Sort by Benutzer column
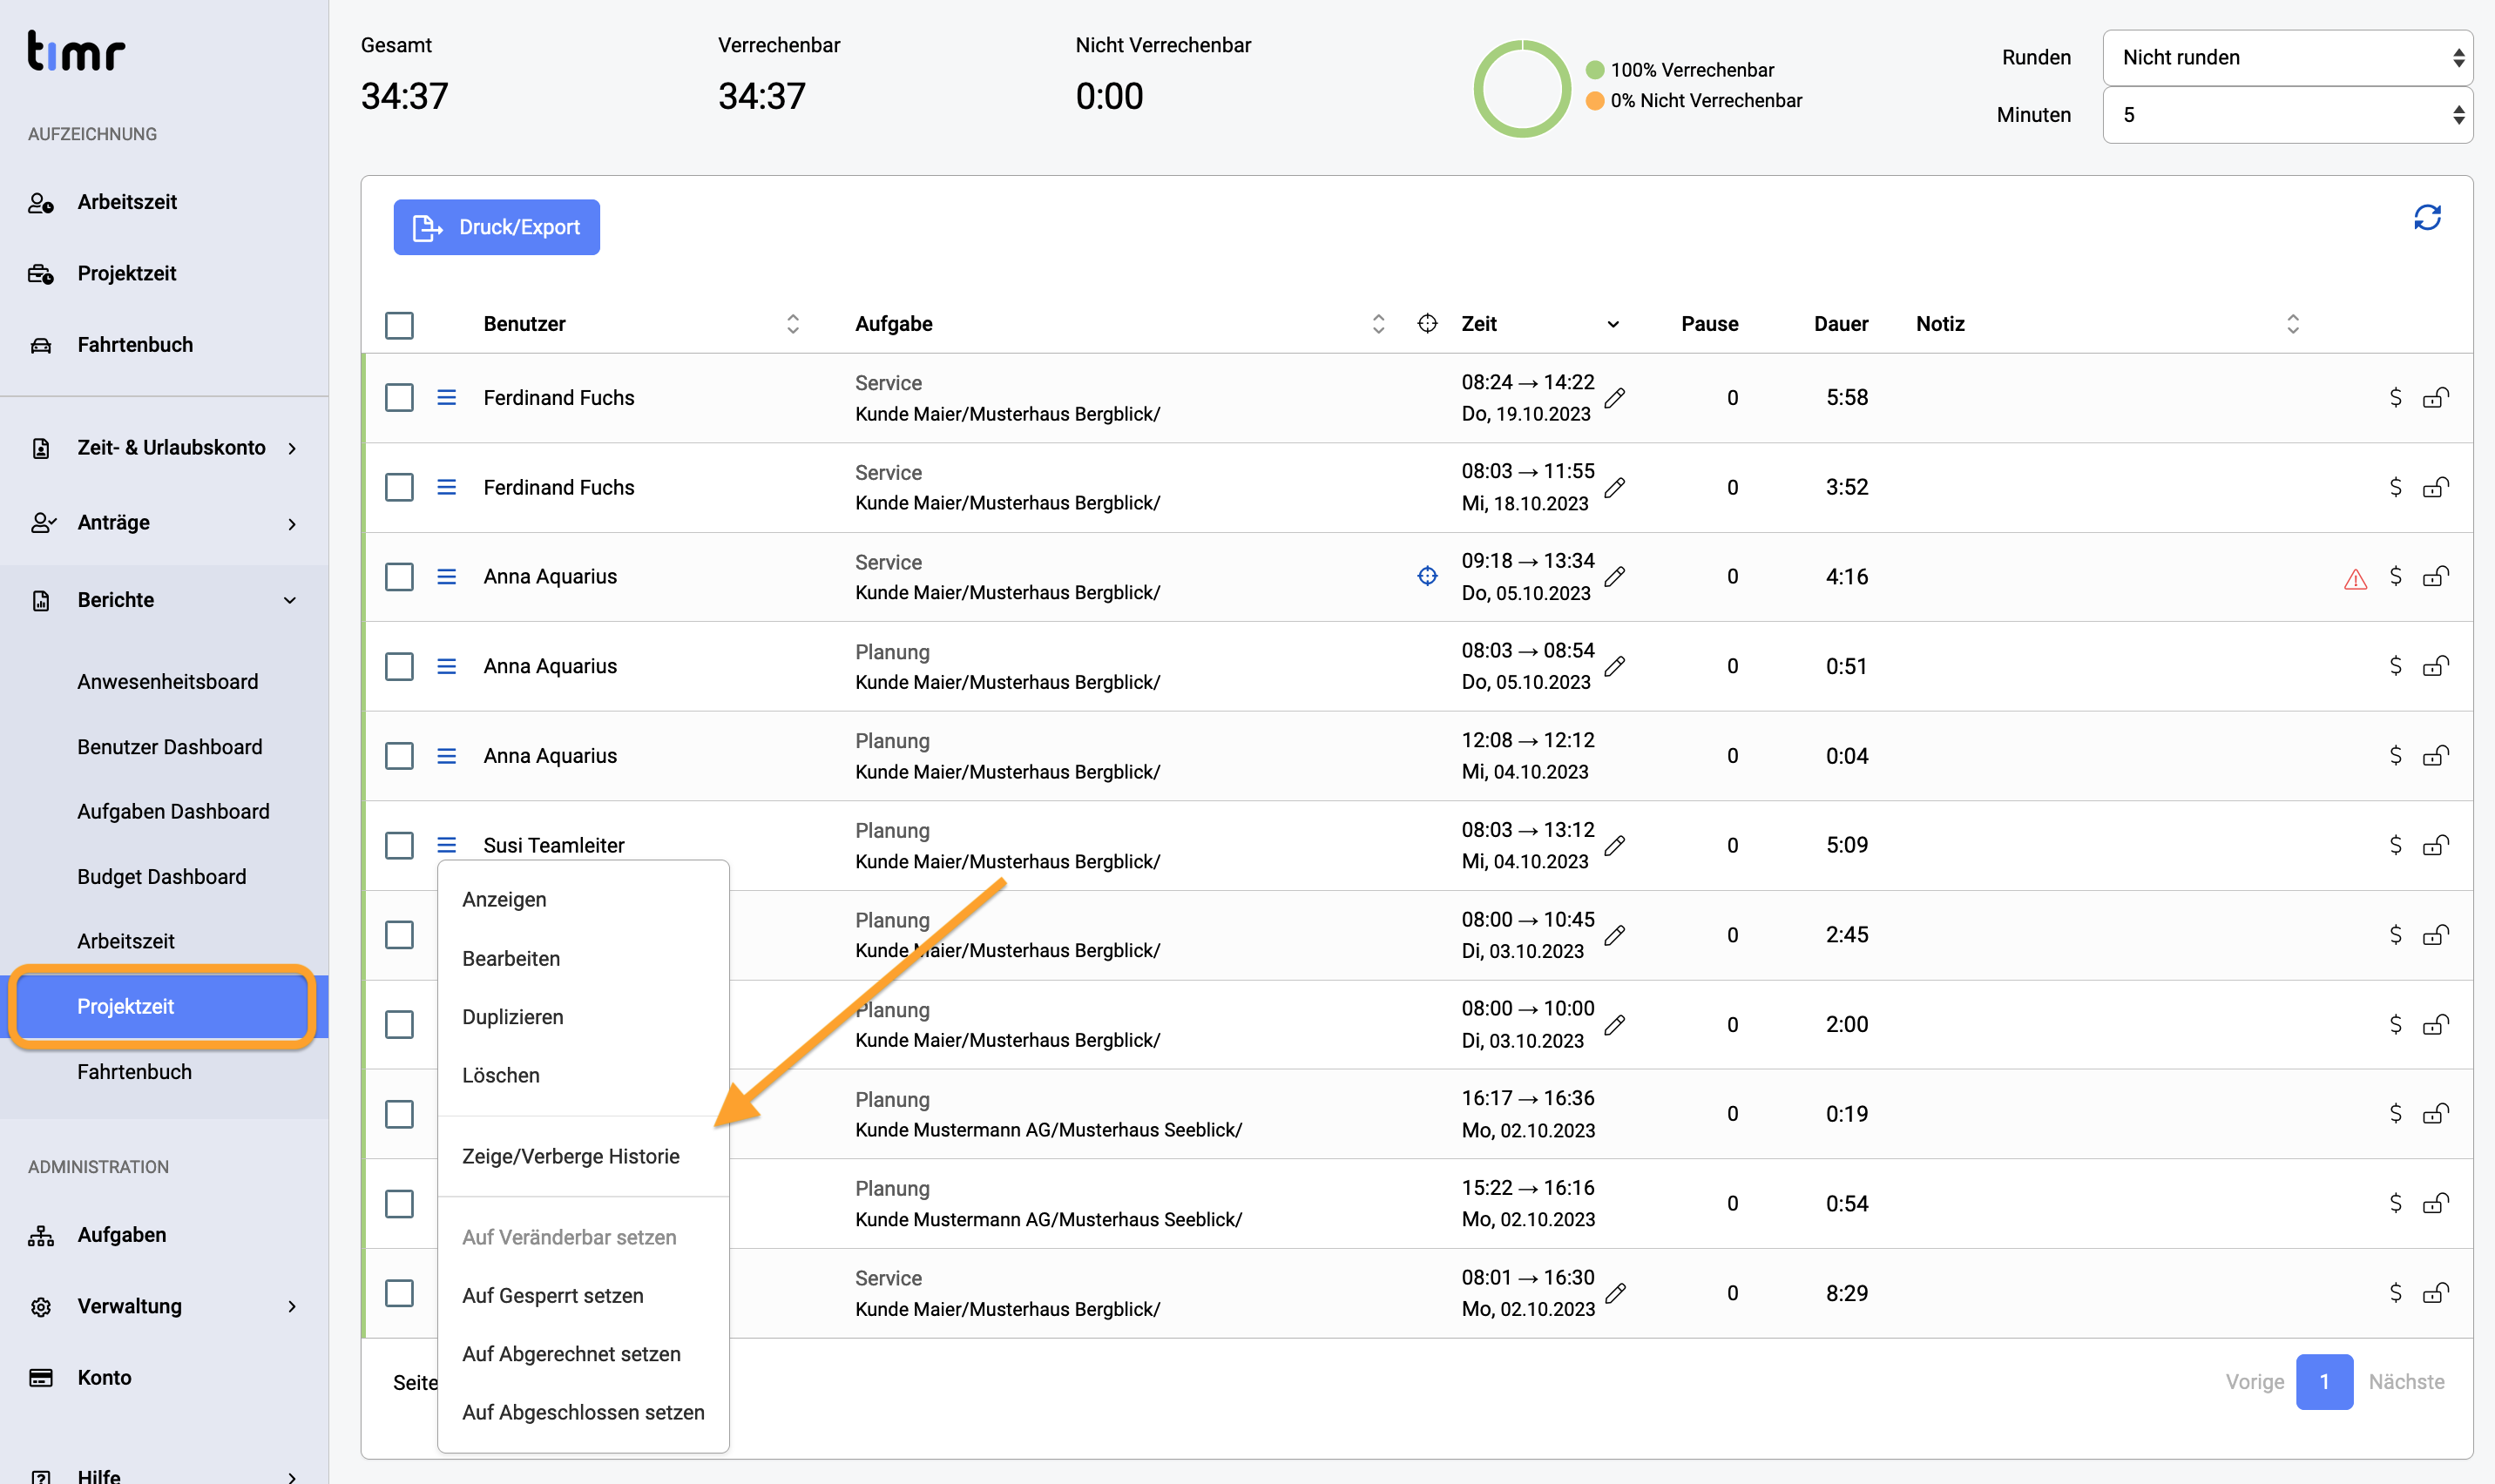 tap(792, 324)
